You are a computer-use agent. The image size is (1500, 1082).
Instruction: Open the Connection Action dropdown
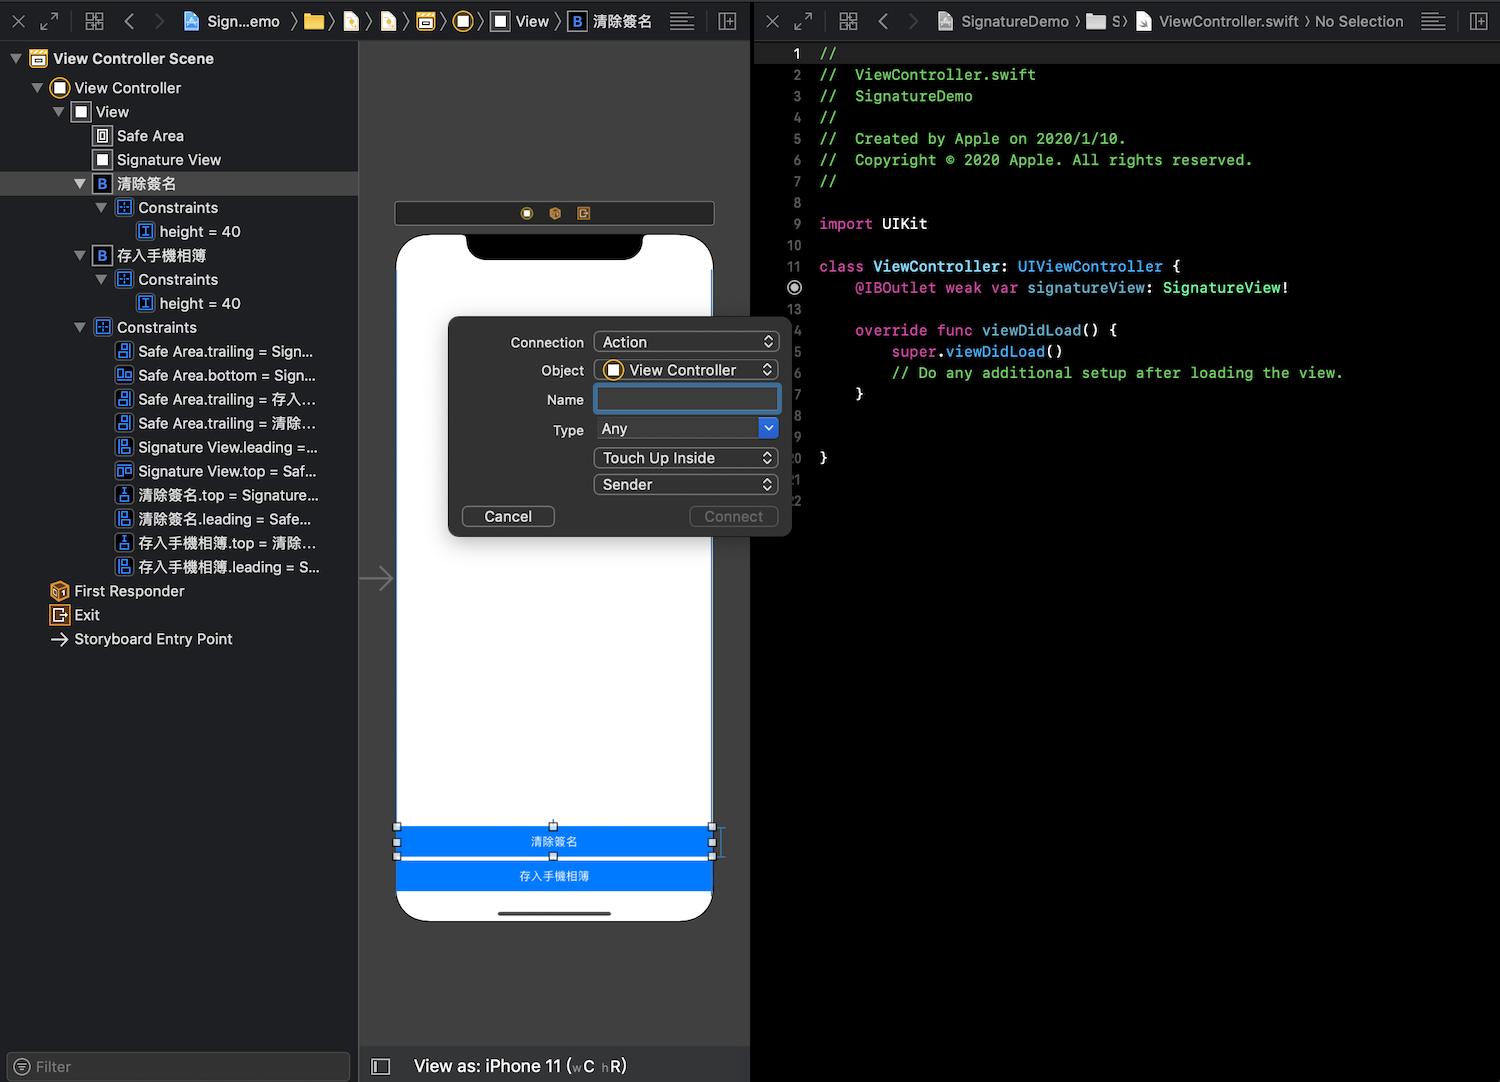point(686,342)
